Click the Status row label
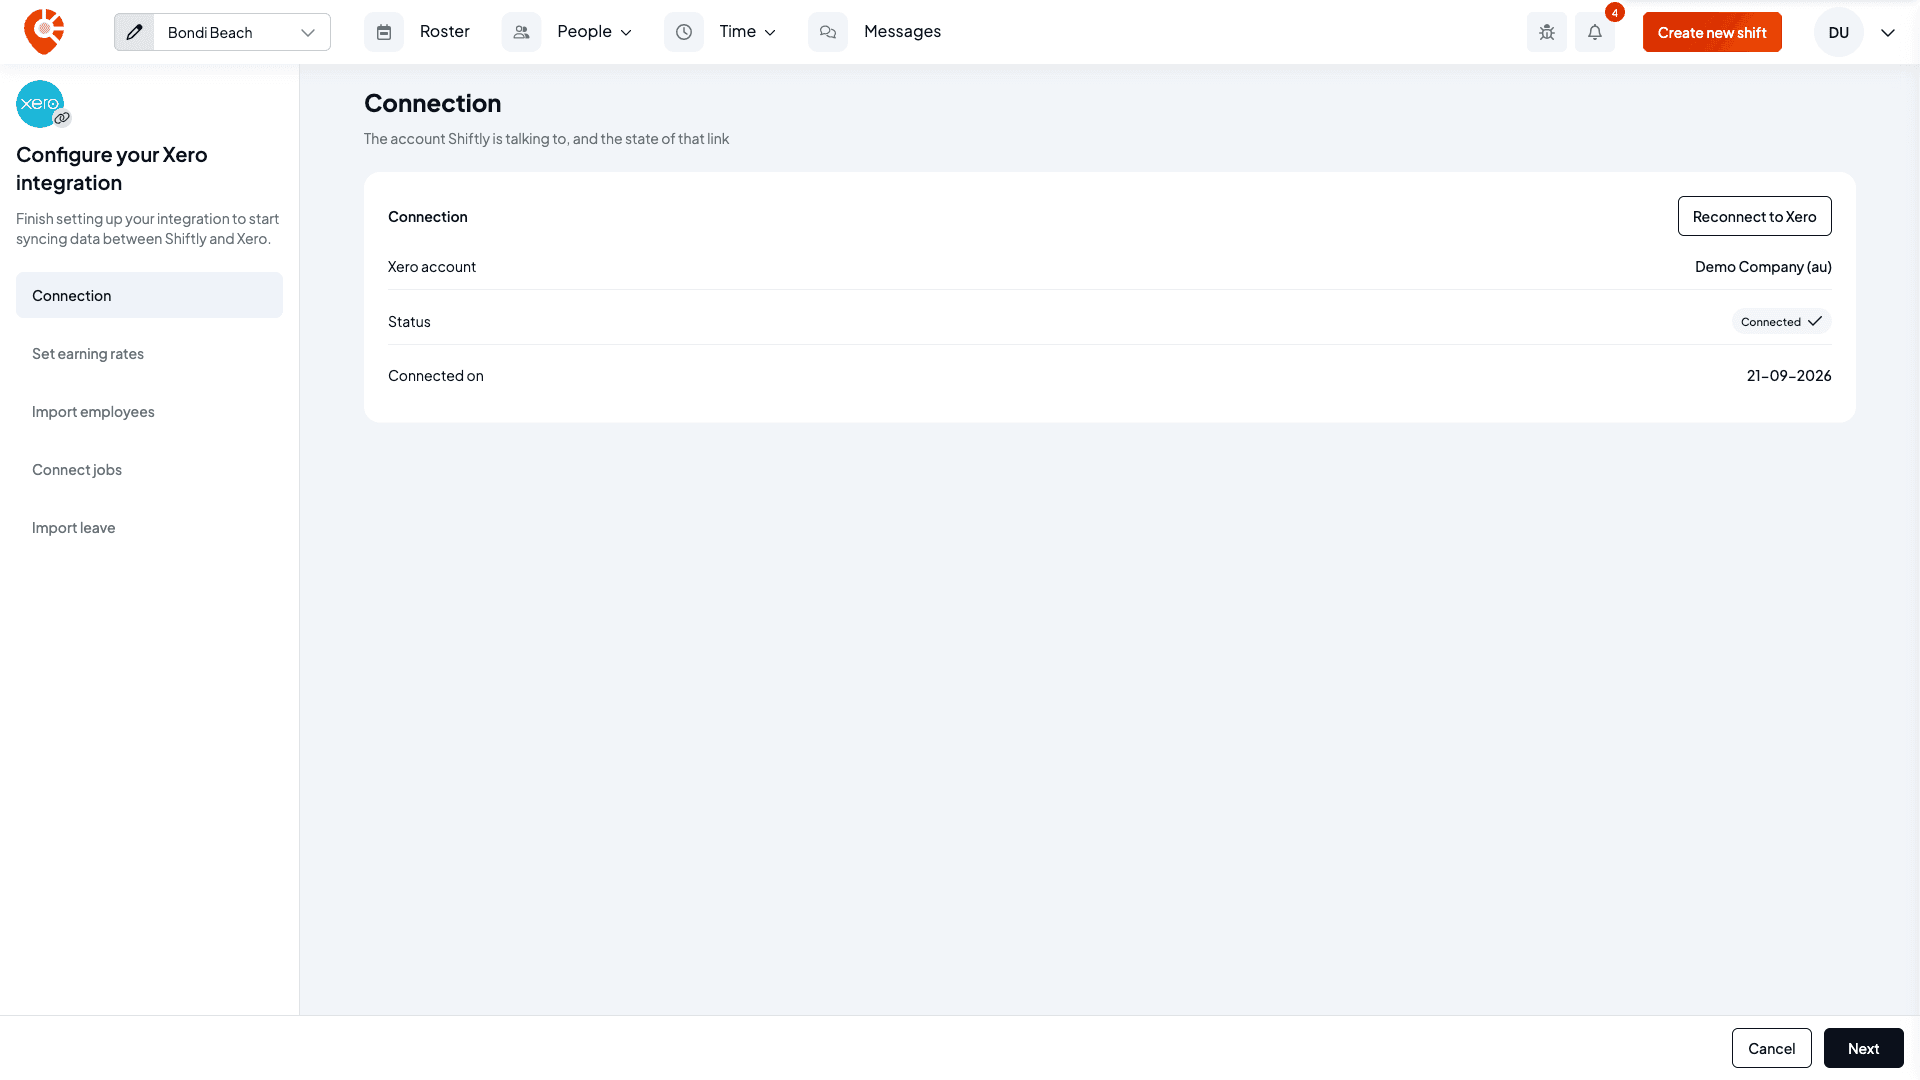This screenshot has width=1920, height=1080. [409, 321]
